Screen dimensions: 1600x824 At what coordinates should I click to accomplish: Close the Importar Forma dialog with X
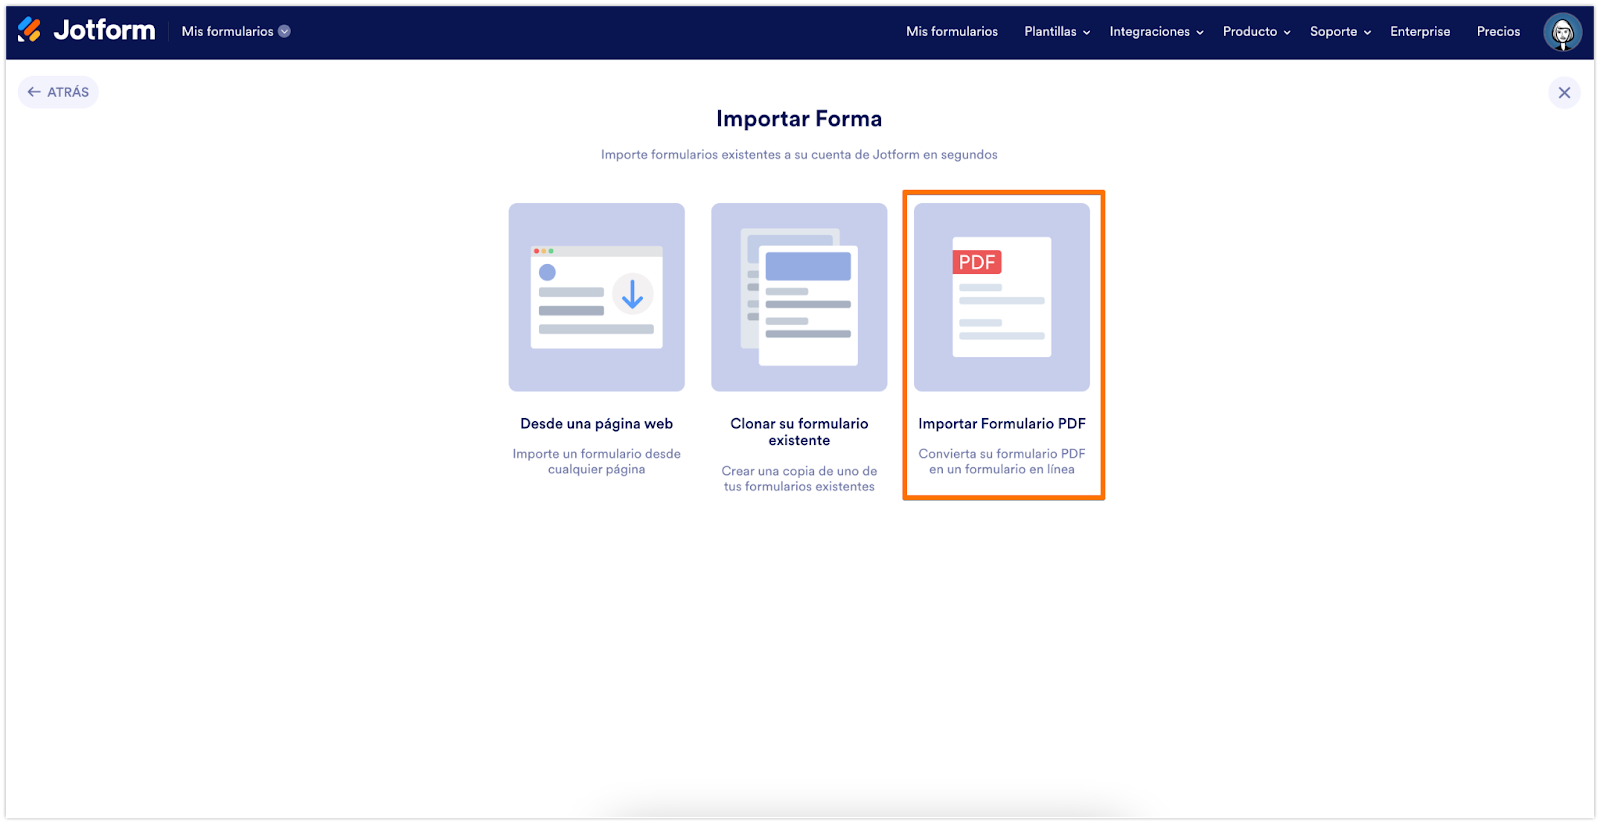pyautogui.click(x=1564, y=93)
